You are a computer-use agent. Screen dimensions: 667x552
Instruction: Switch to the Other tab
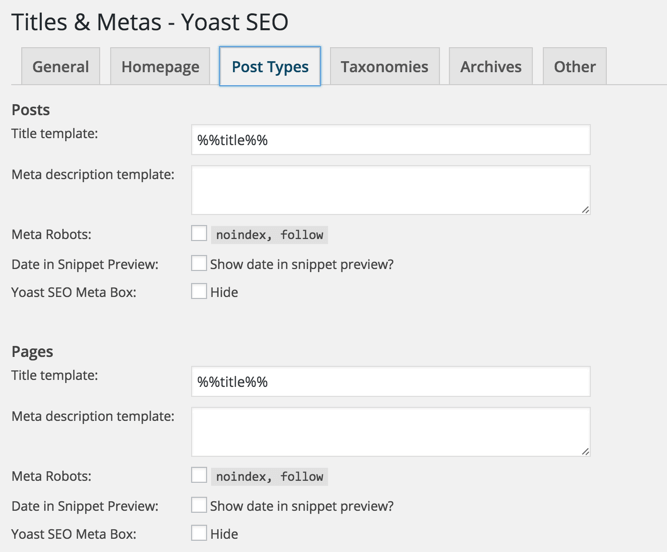(x=574, y=67)
